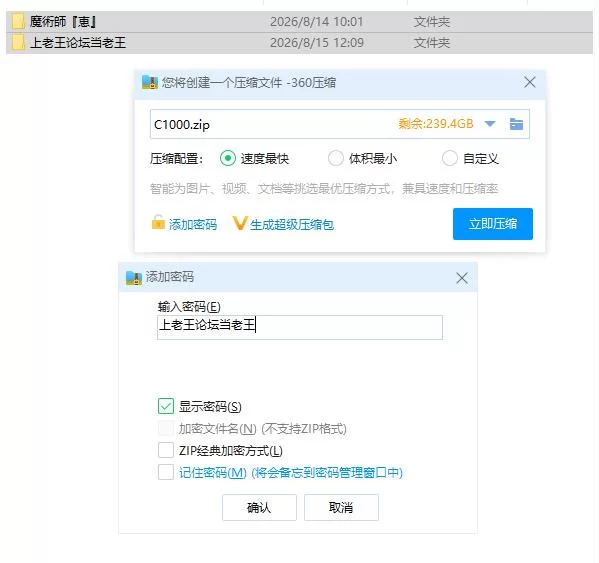Screen dimensions: 599x563
Task: Click the disabled 加密文件名(N) checkbox
Action: pyautogui.click(x=166, y=429)
